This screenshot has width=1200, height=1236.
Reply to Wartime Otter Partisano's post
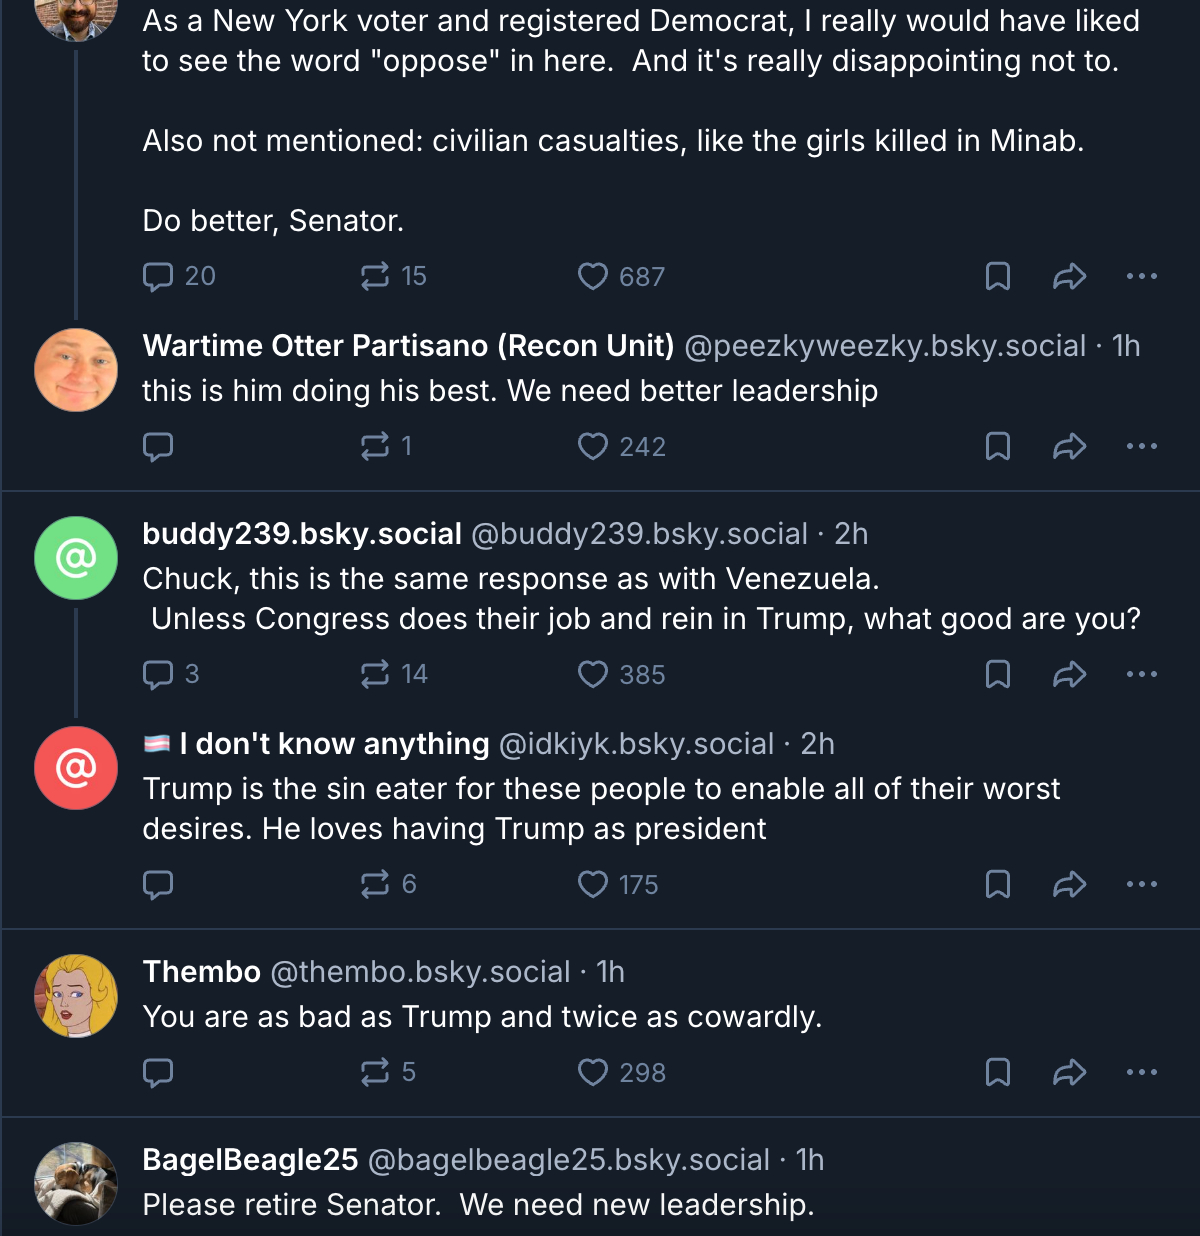tap(158, 446)
